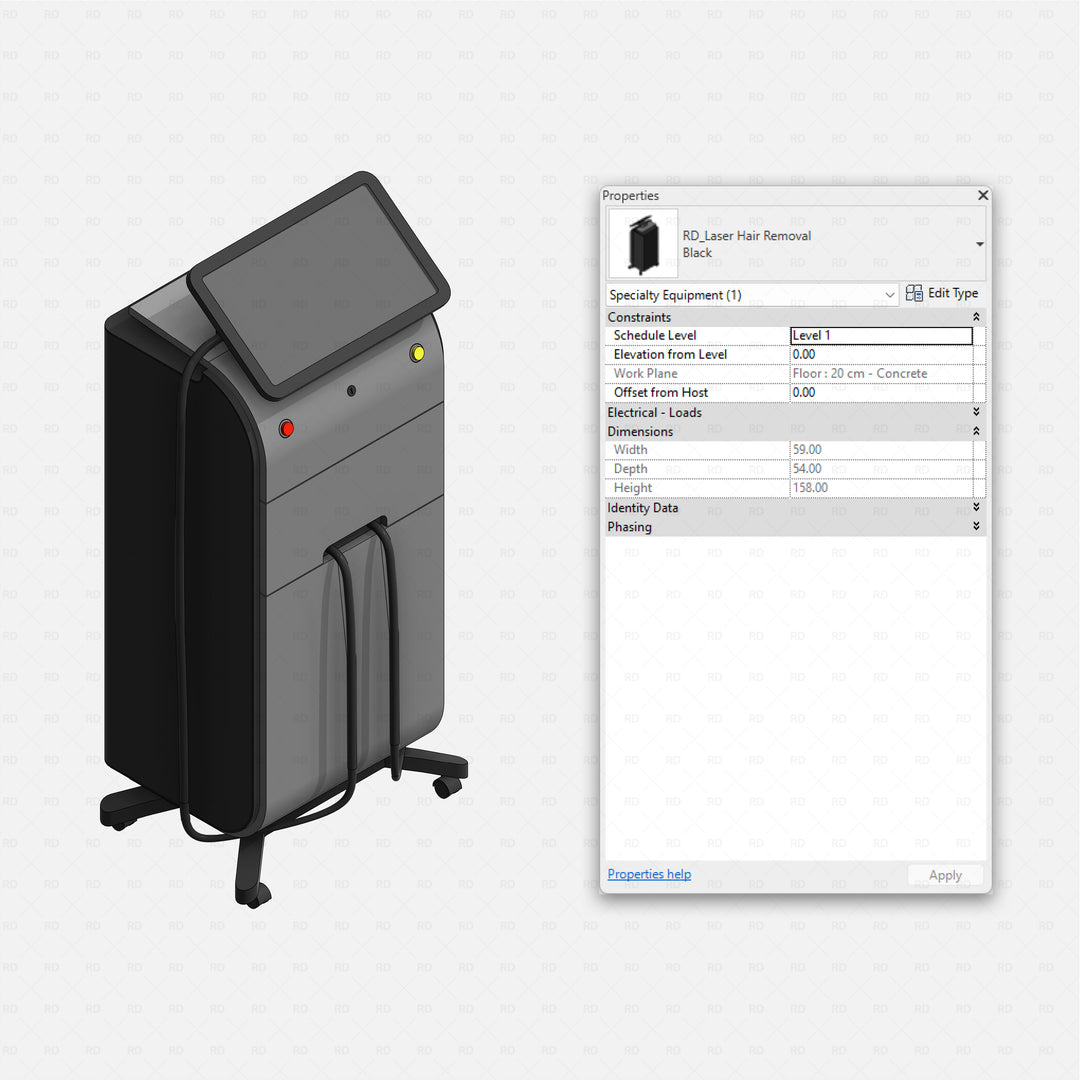This screenshot has width=1080, height=1080.
Task: Click the 'RD_Laser Hair Removal' family name
Action: coord(747,236)
